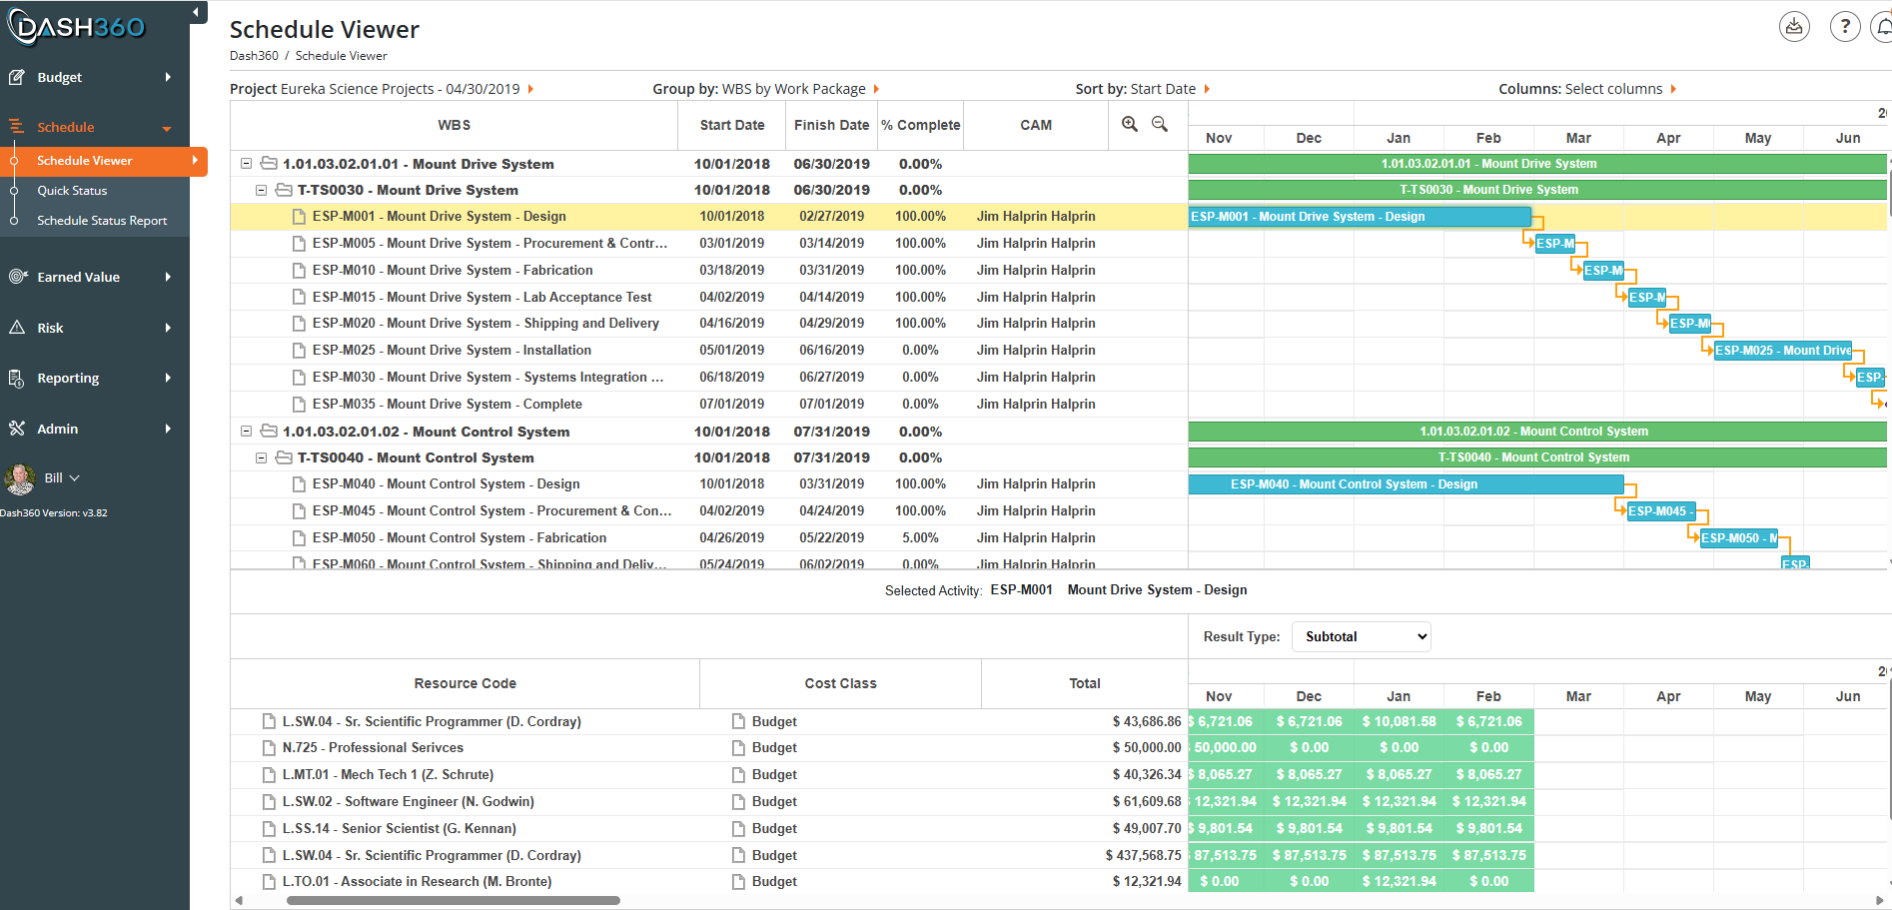
Task: Click the Dash360 breadcrumb link
Action: [254, 56]
